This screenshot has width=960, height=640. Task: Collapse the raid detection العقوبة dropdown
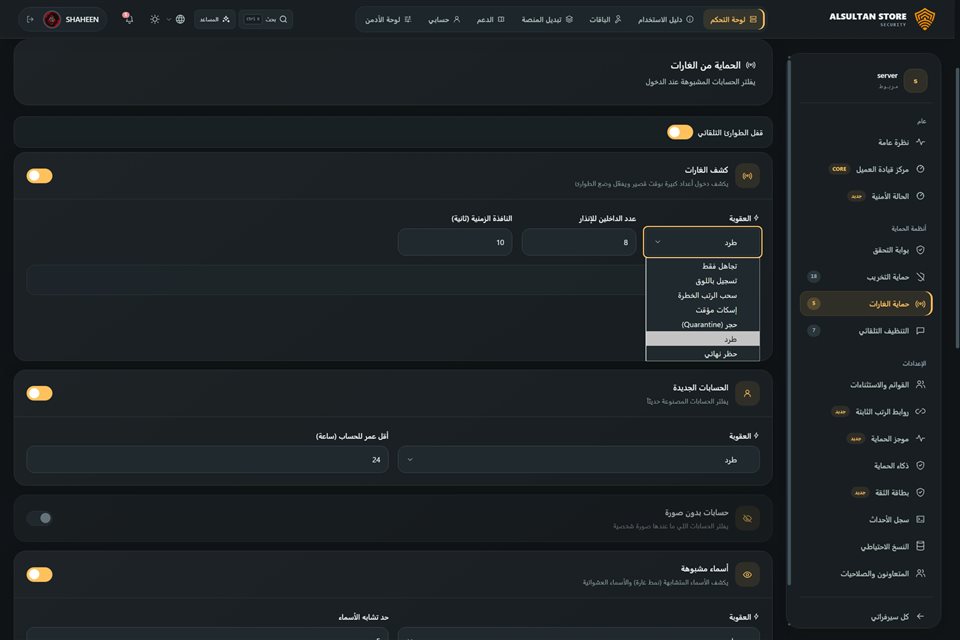coord(702,242)
